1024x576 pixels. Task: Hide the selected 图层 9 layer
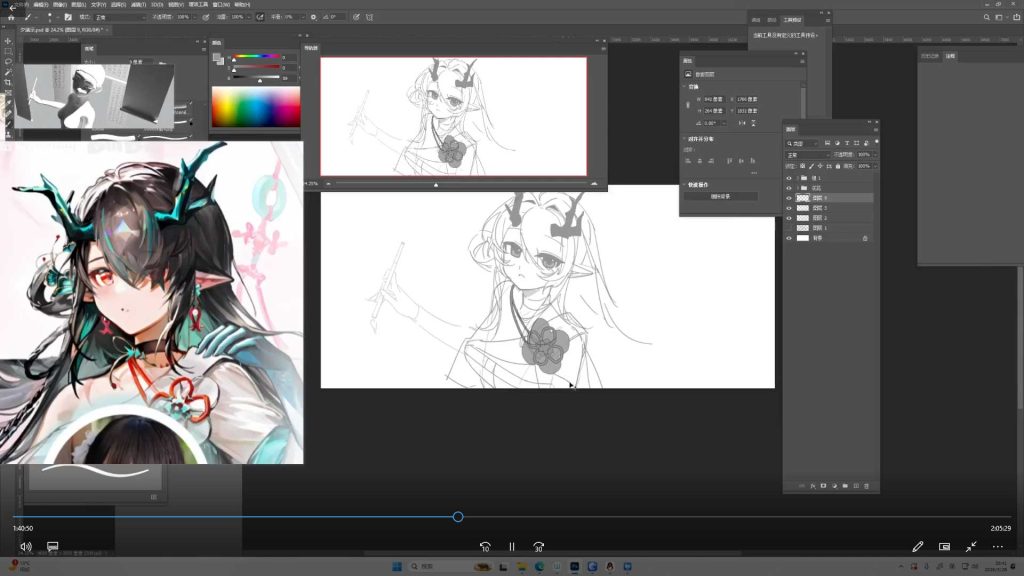point(789,198)
